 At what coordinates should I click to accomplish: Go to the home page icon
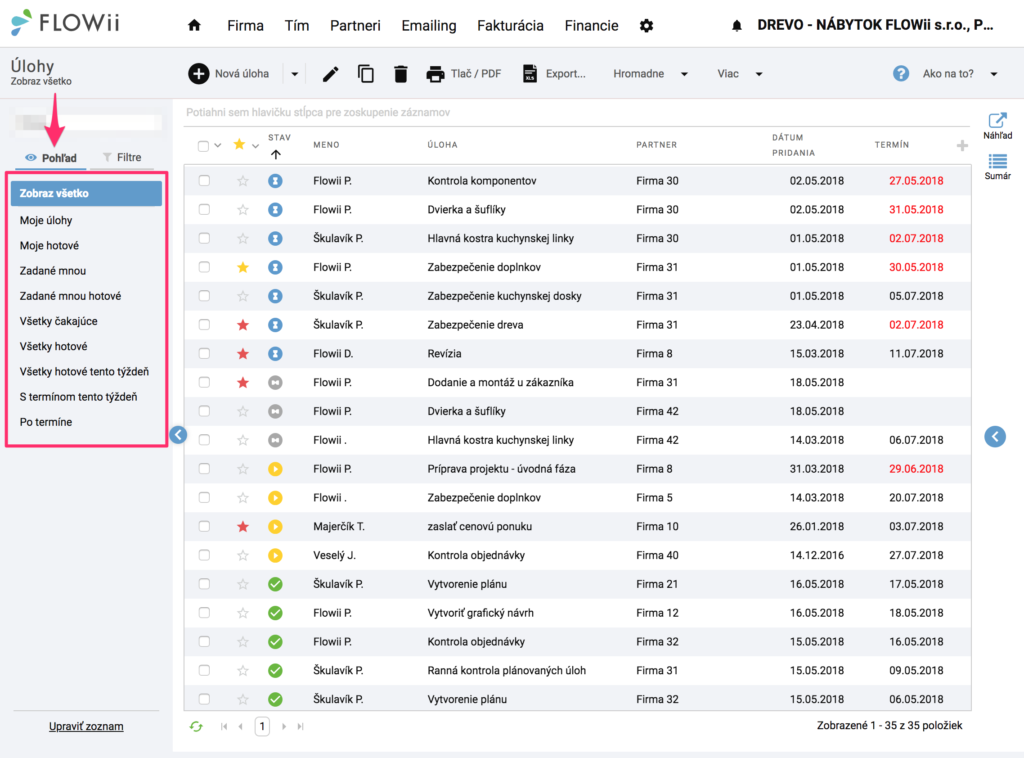pyautogui.click(x=194, y=25)
